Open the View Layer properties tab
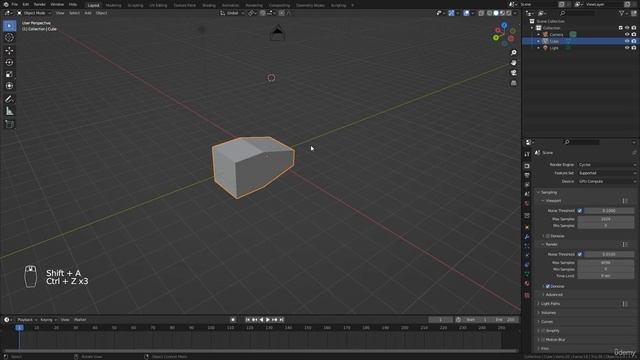 pyautogui.click(x=527, y=184)
